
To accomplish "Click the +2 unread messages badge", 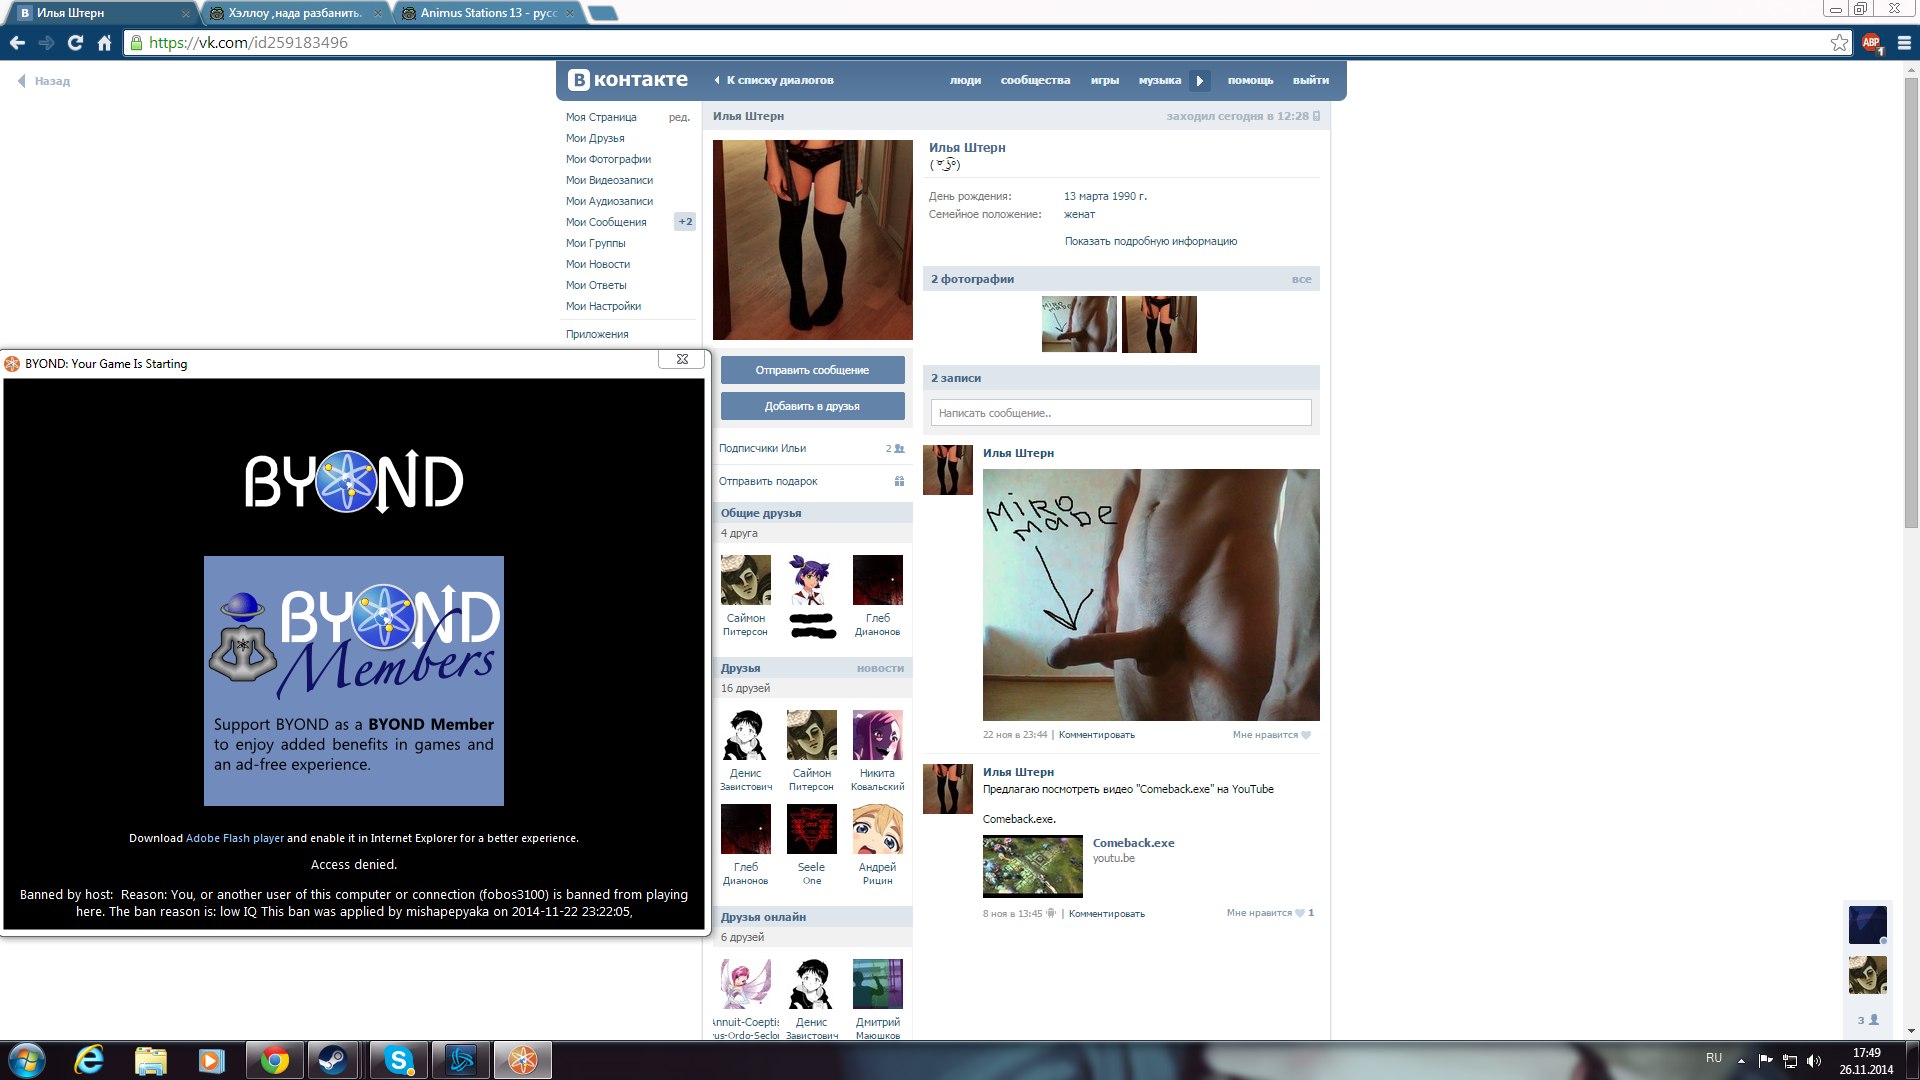I will click(684, 222).
